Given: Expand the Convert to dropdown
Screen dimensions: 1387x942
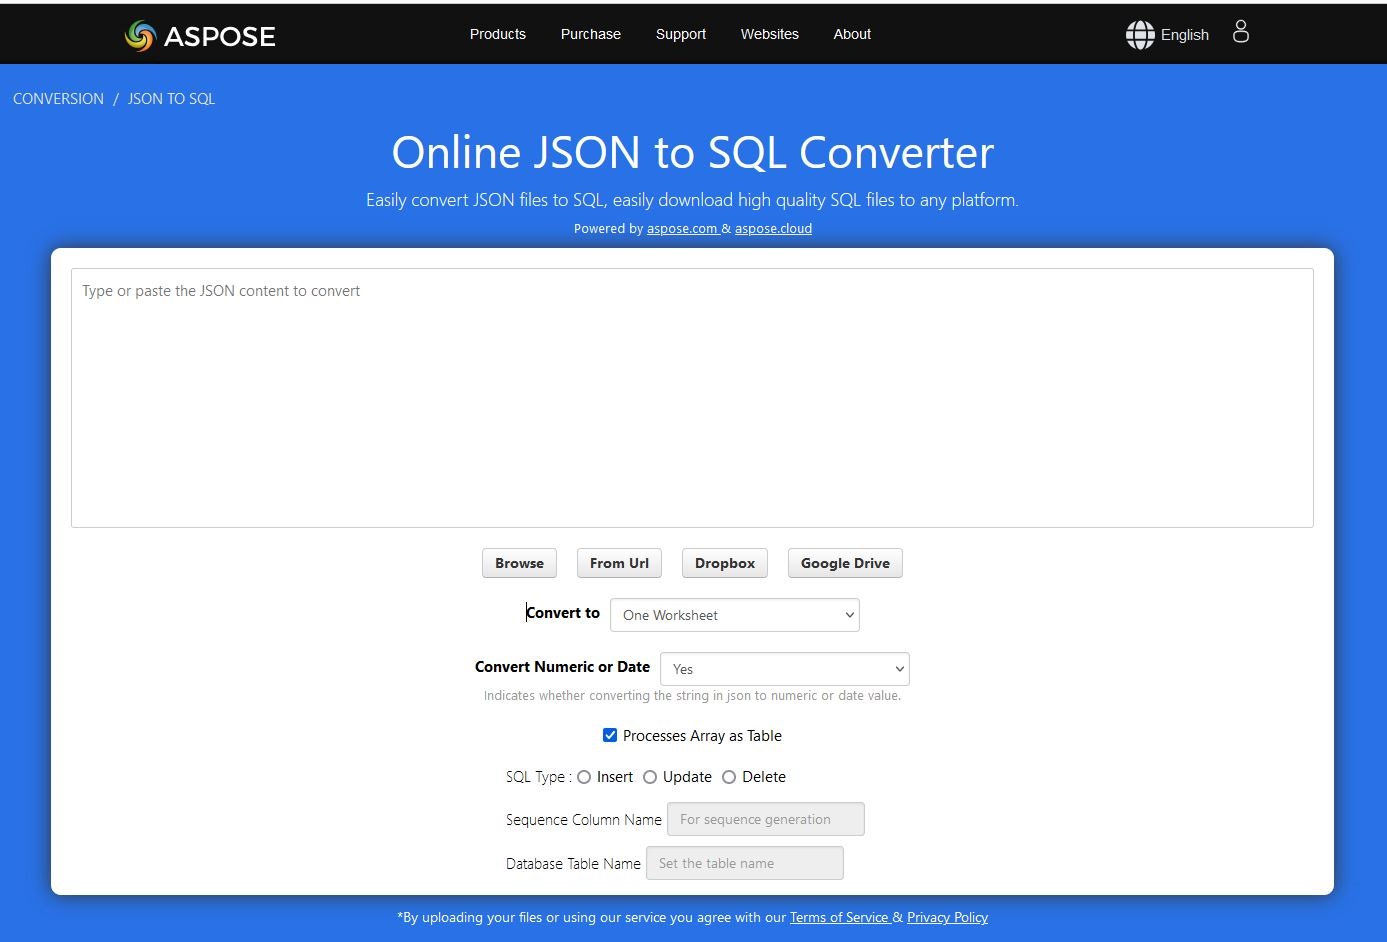Looking at the screenshot, I should (x=735, y=615).
